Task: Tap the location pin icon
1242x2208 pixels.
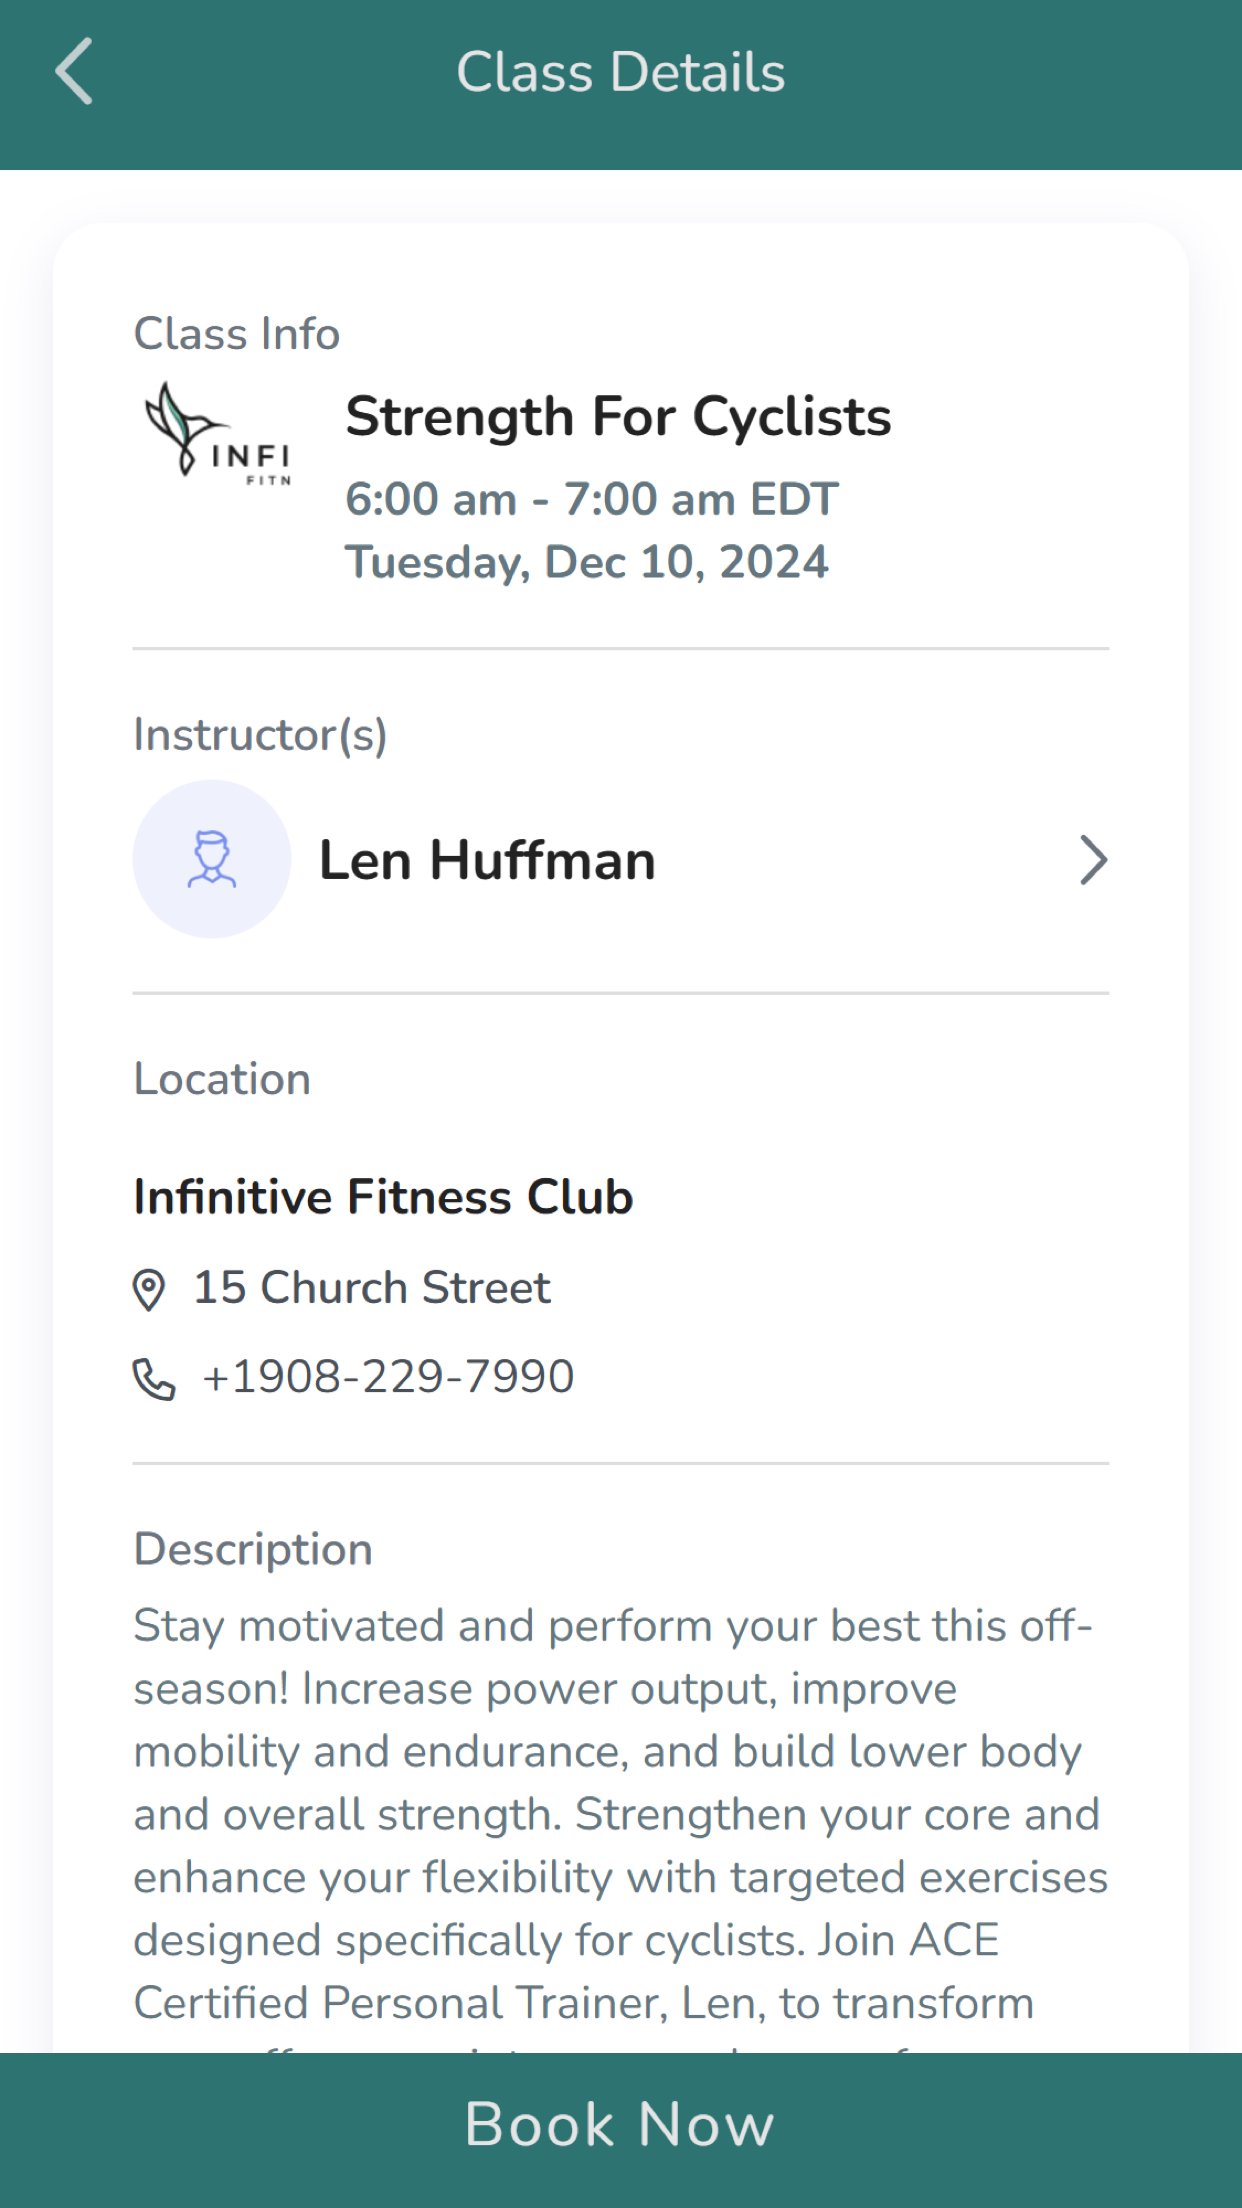Action: pyautogui.click(x=149, y=1289)
